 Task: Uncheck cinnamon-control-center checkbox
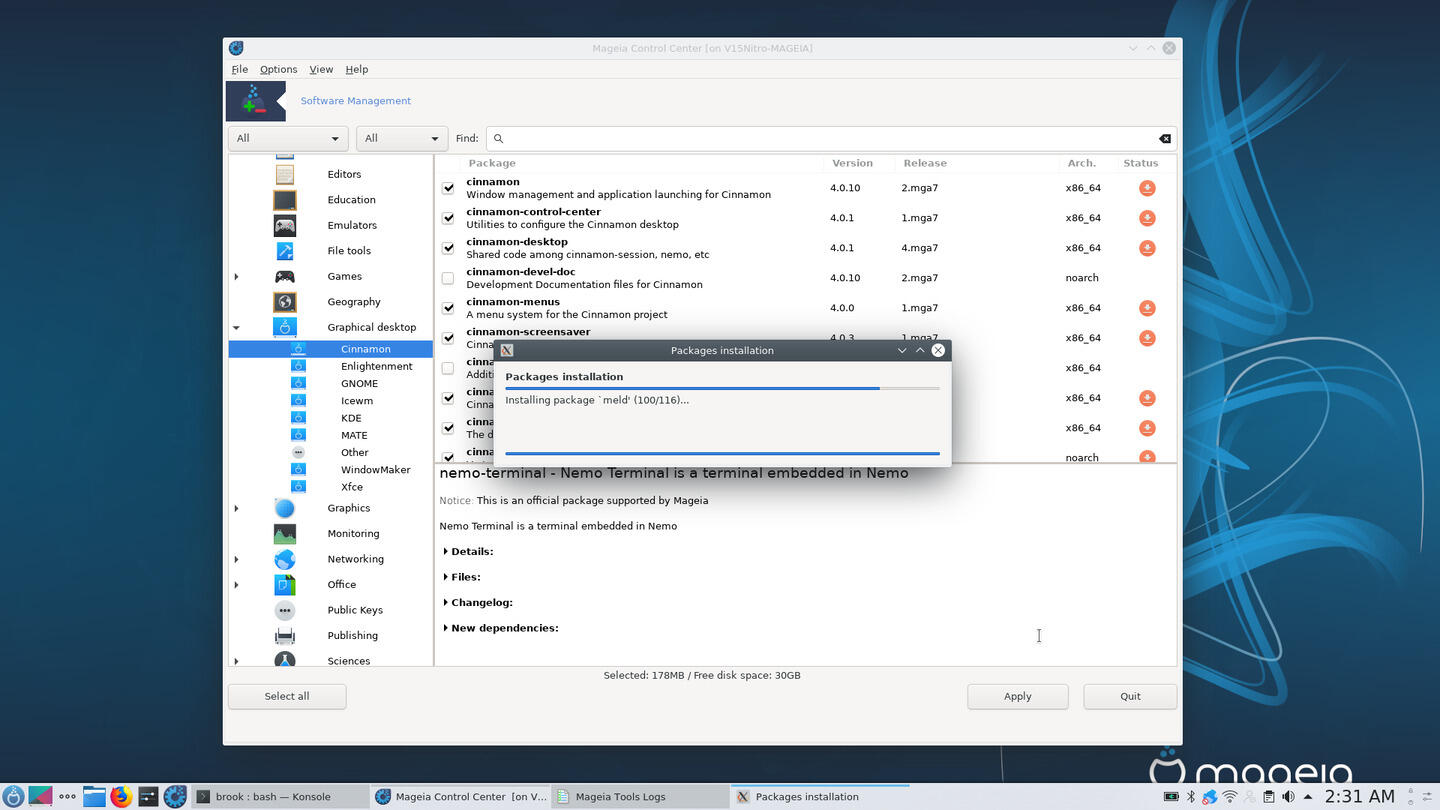448,218
